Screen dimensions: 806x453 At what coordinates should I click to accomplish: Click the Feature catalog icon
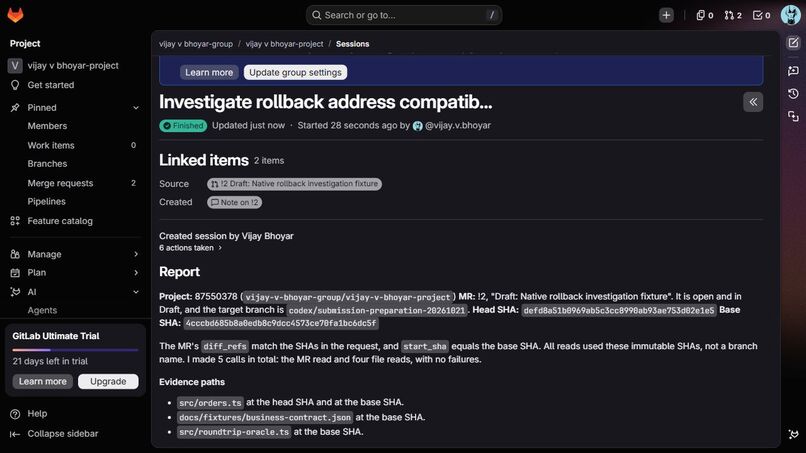tap(15, 221)
